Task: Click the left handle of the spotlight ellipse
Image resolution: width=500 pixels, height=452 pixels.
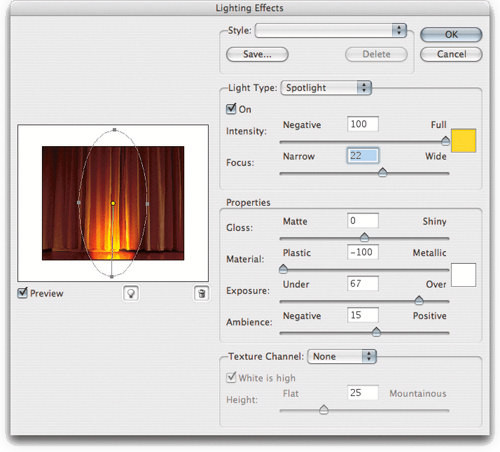Action: pos(79,202)
